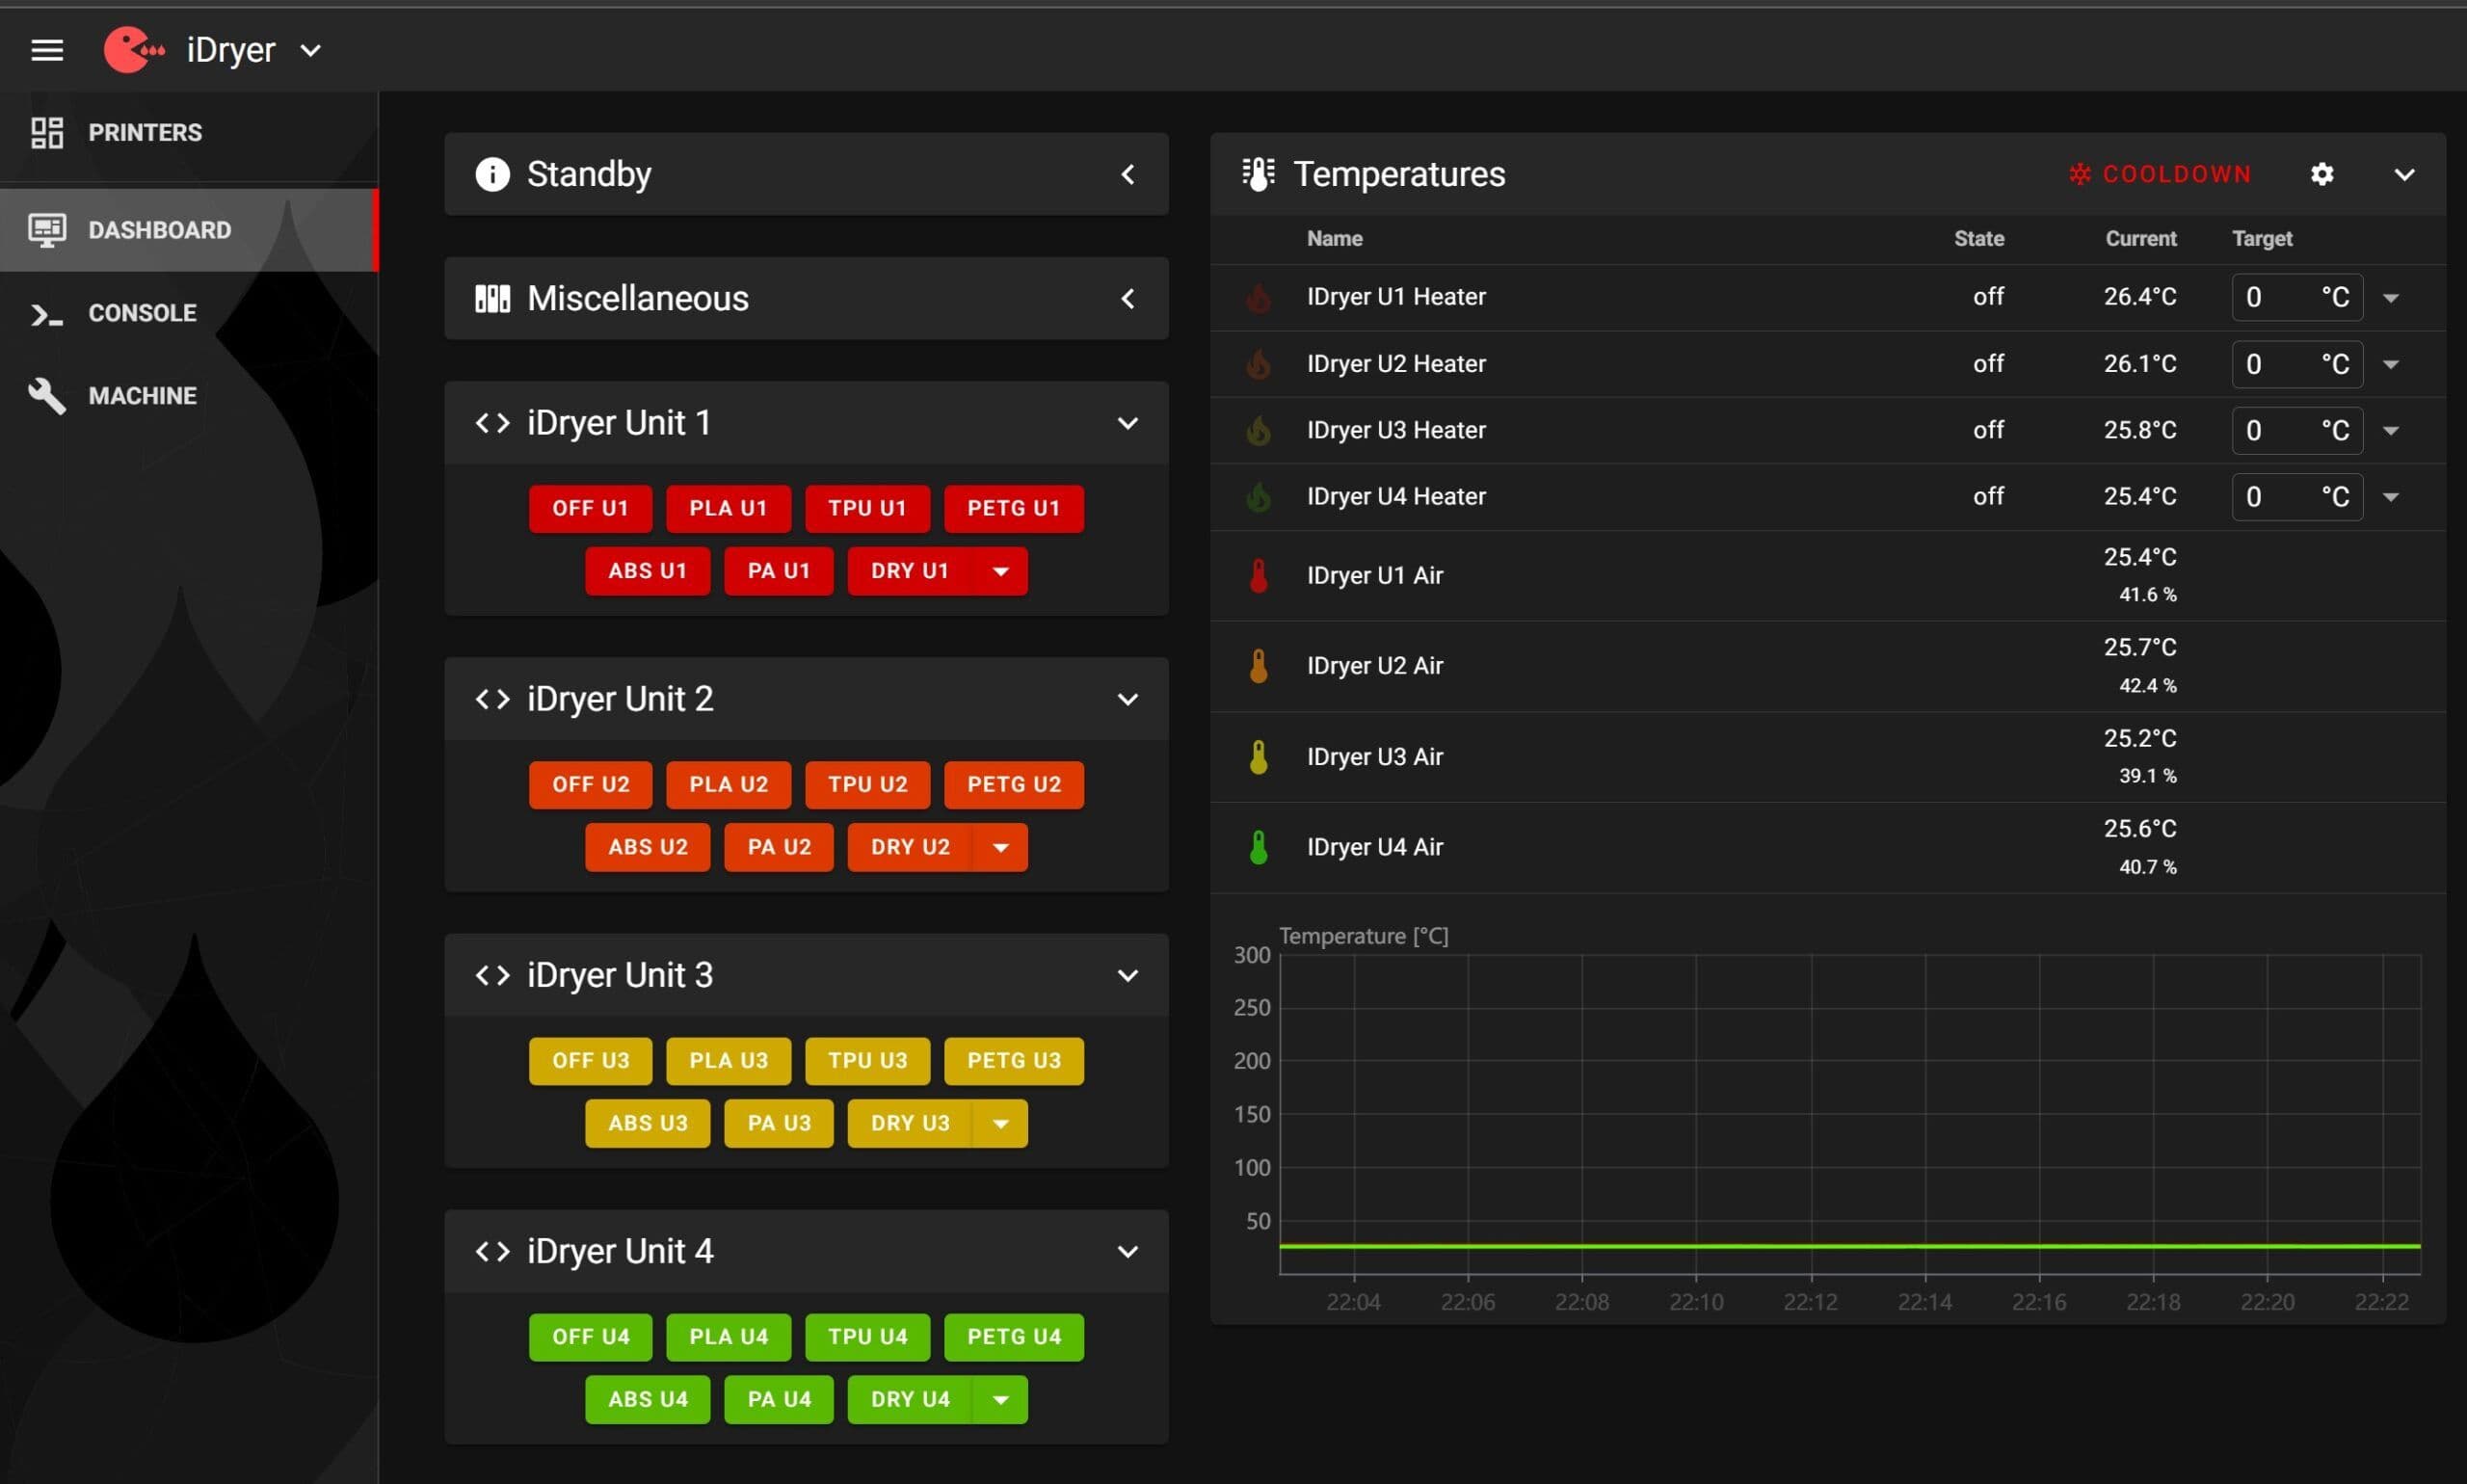The width and height of the screenshot is (2467, 1484).
Task: Click the OFF U4 macro button
Action: (590, 1337)
